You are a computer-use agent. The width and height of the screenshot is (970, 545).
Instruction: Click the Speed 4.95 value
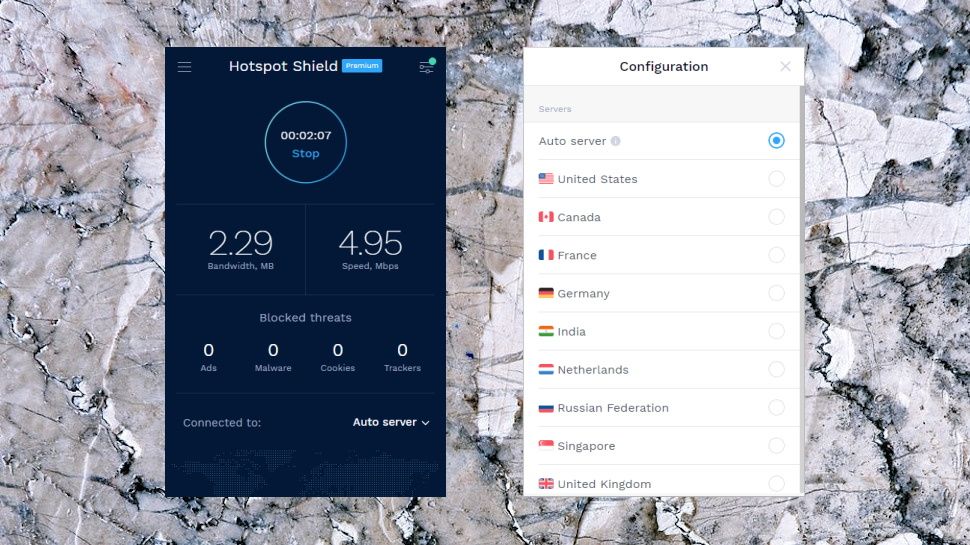click(x=370, y=243)
